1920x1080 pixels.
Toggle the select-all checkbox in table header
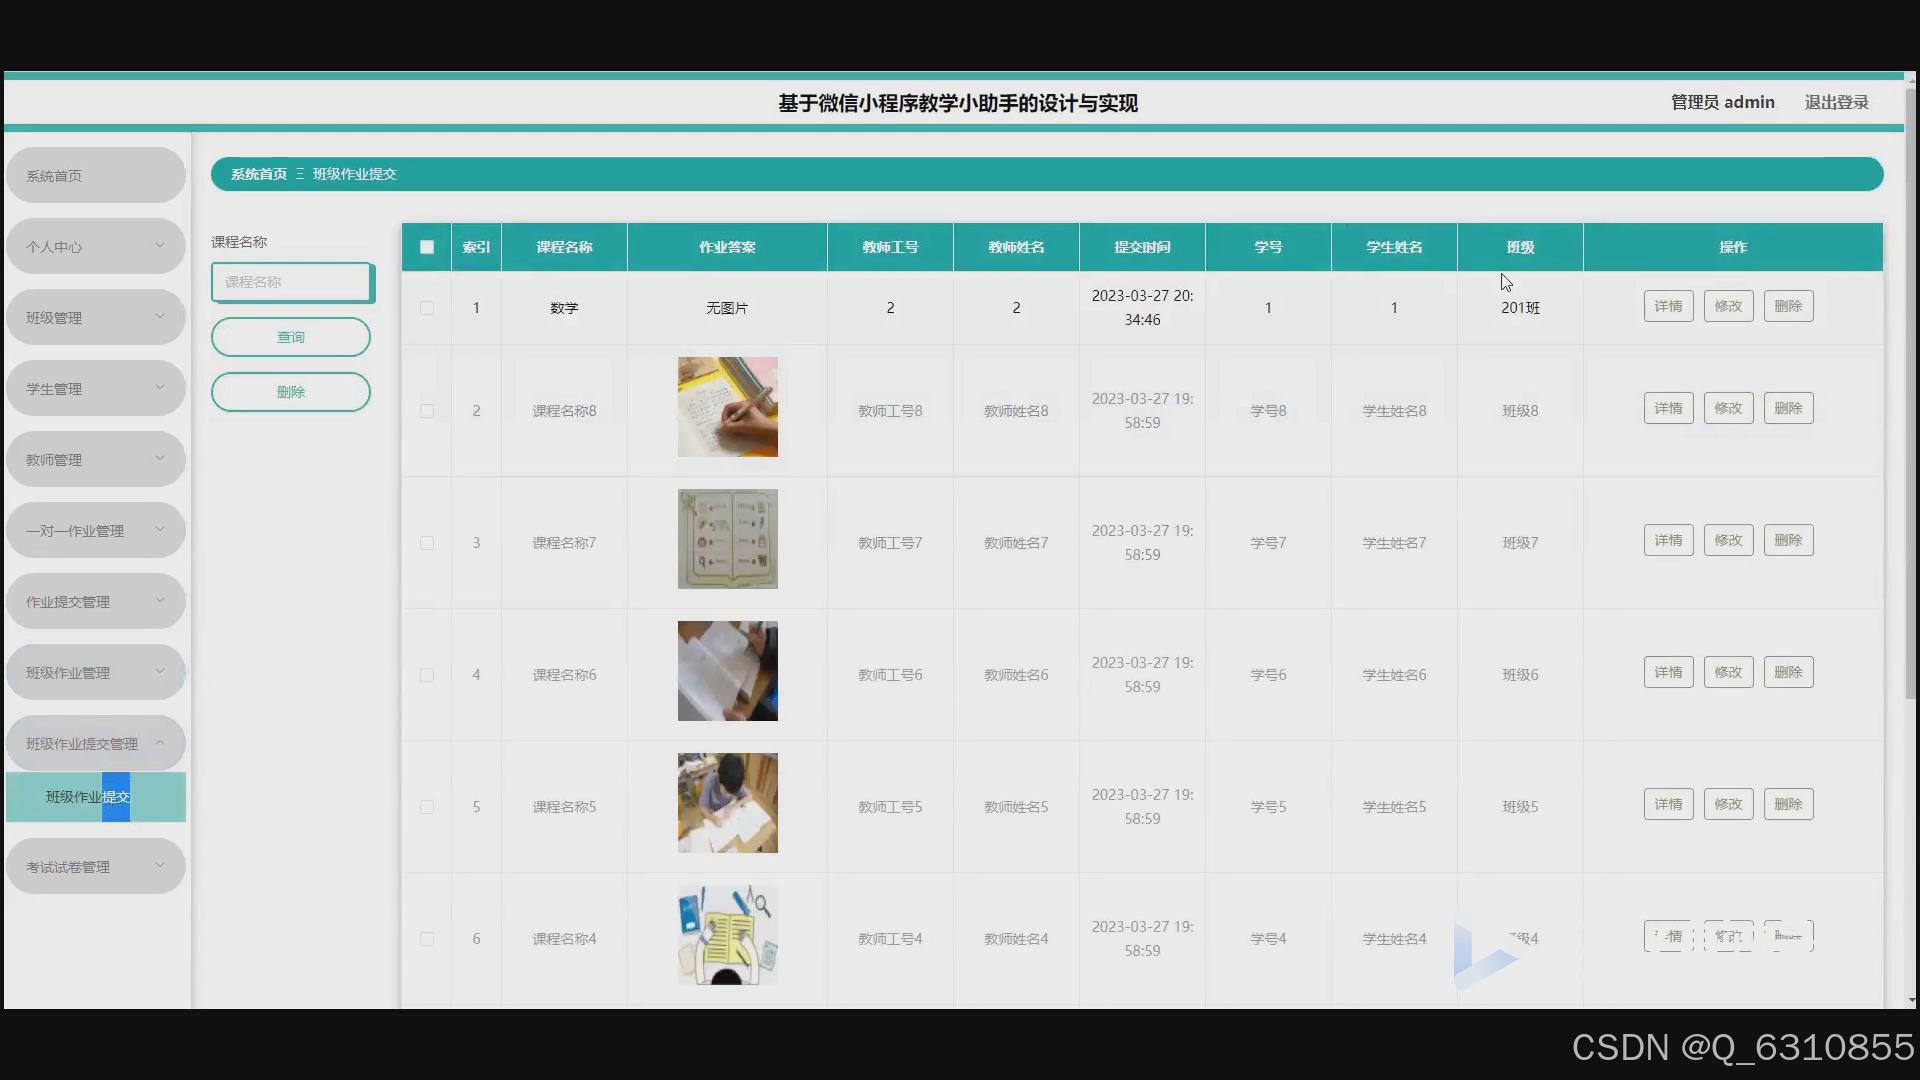(427, 247)
